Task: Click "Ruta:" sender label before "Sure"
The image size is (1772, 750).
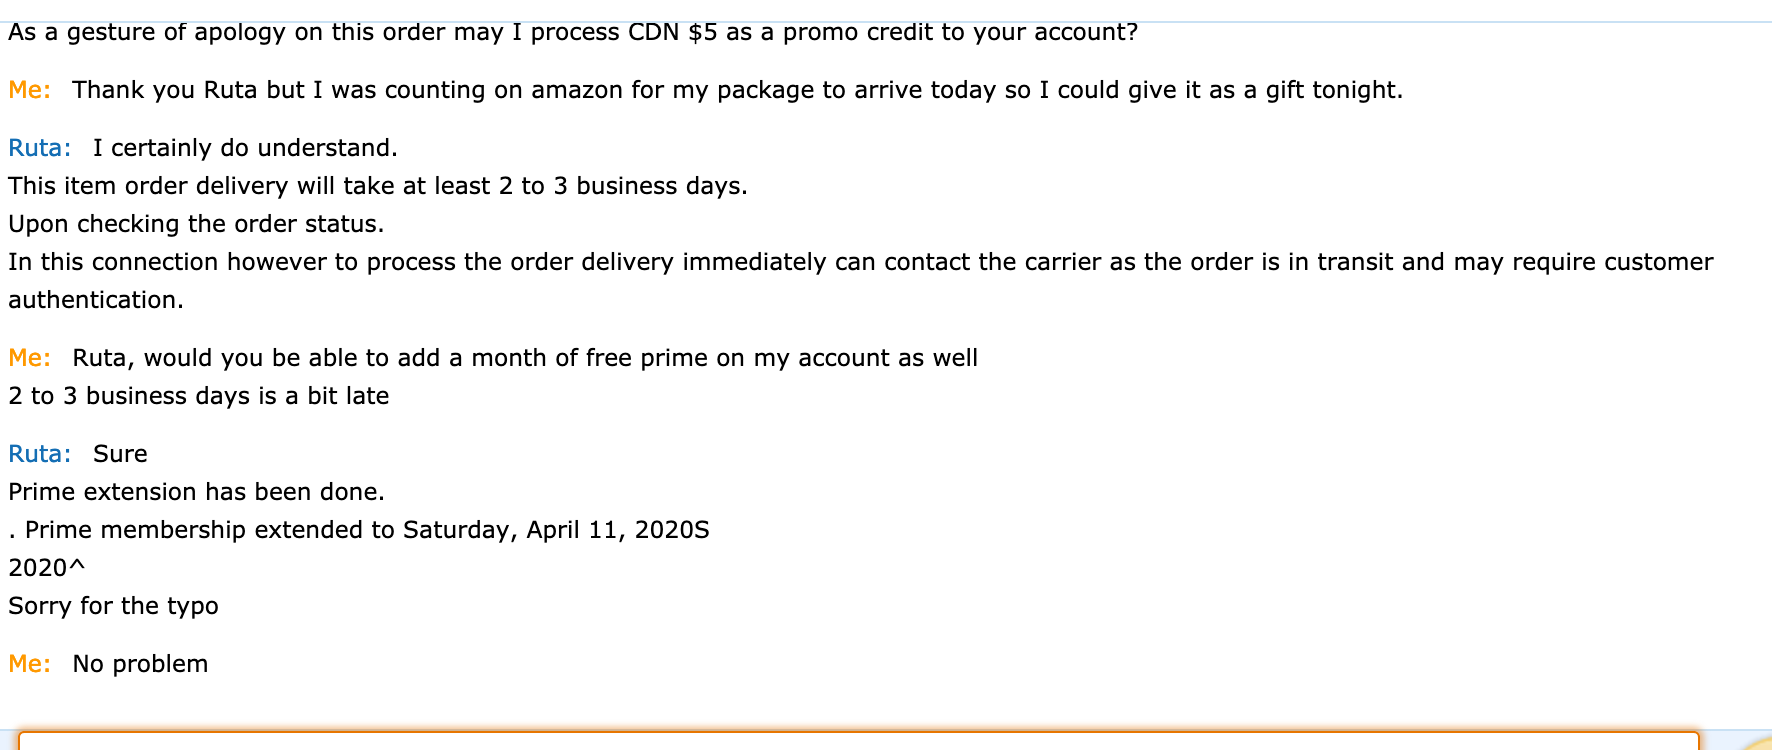Action: pos(40,454)
